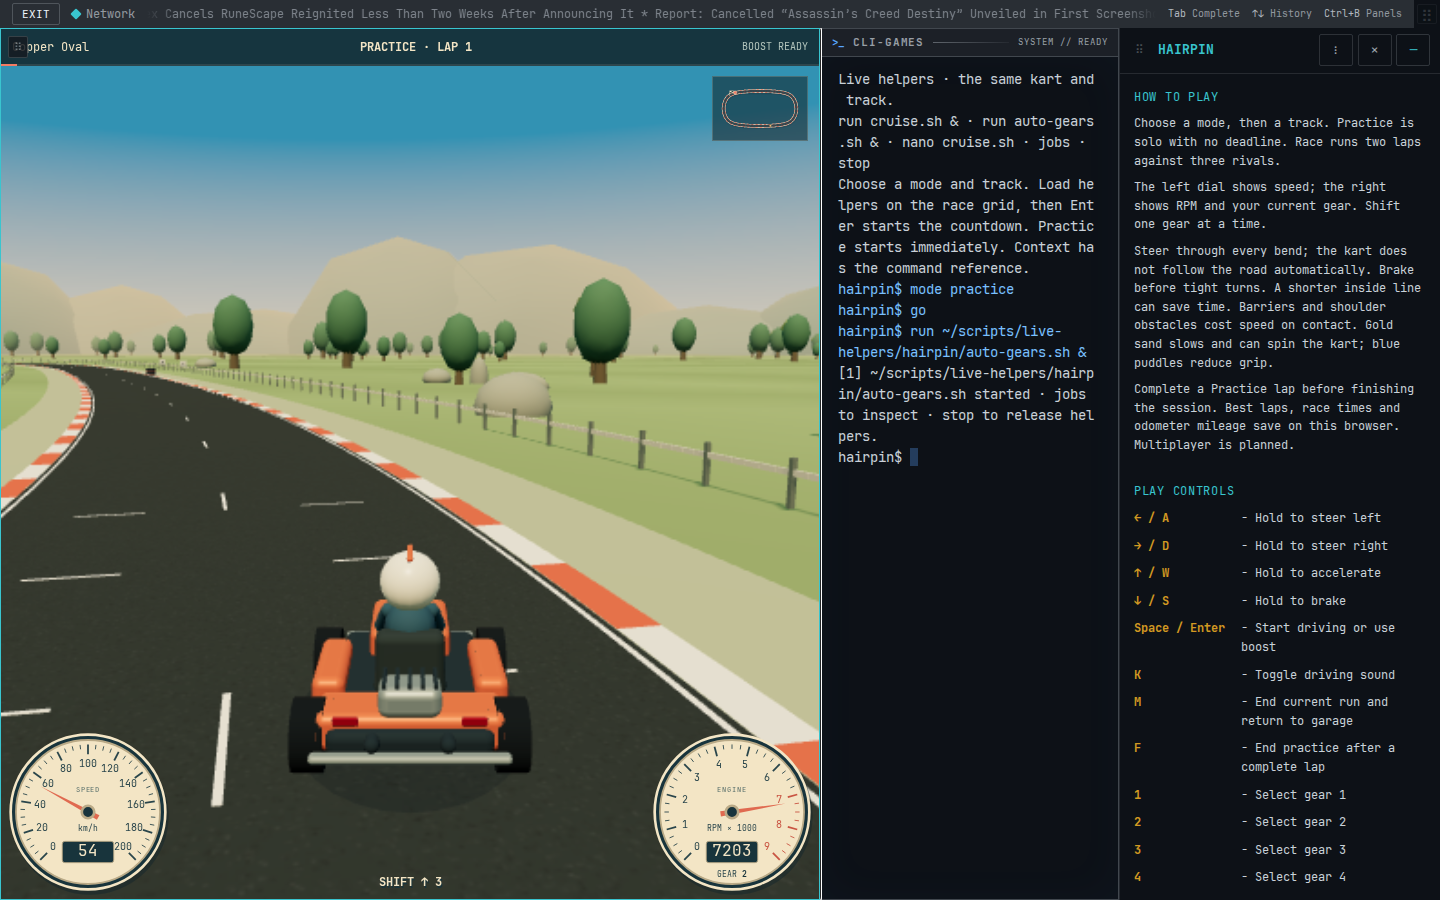This screenshot has width=1440, height=900.
Task: Click the PLAY CONTROLS heading
Action: click(1184, 491)
